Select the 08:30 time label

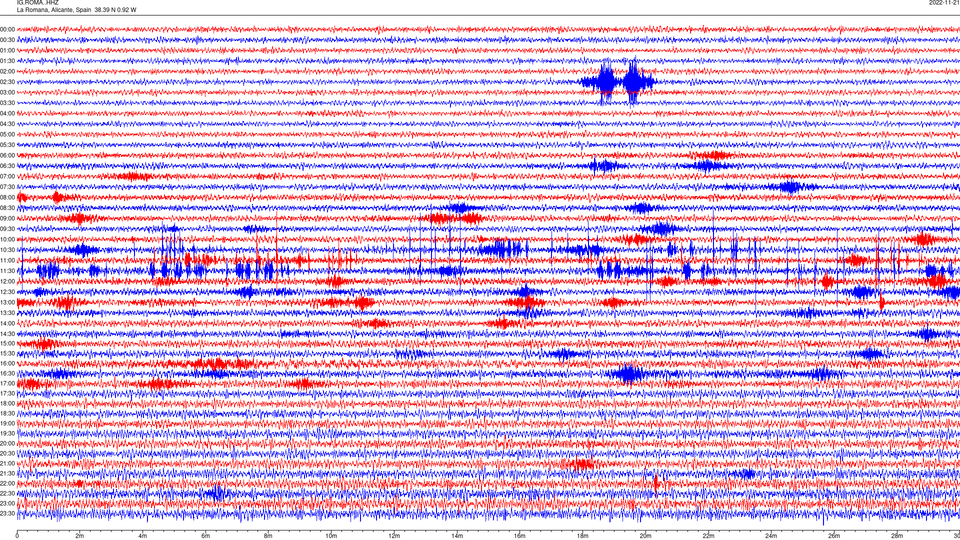point(7,208)
